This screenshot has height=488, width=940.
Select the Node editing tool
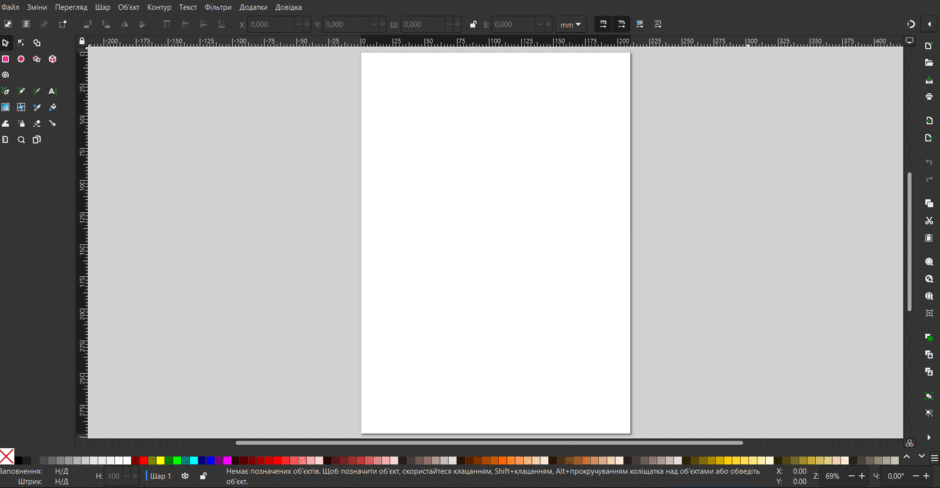point(21,43)
